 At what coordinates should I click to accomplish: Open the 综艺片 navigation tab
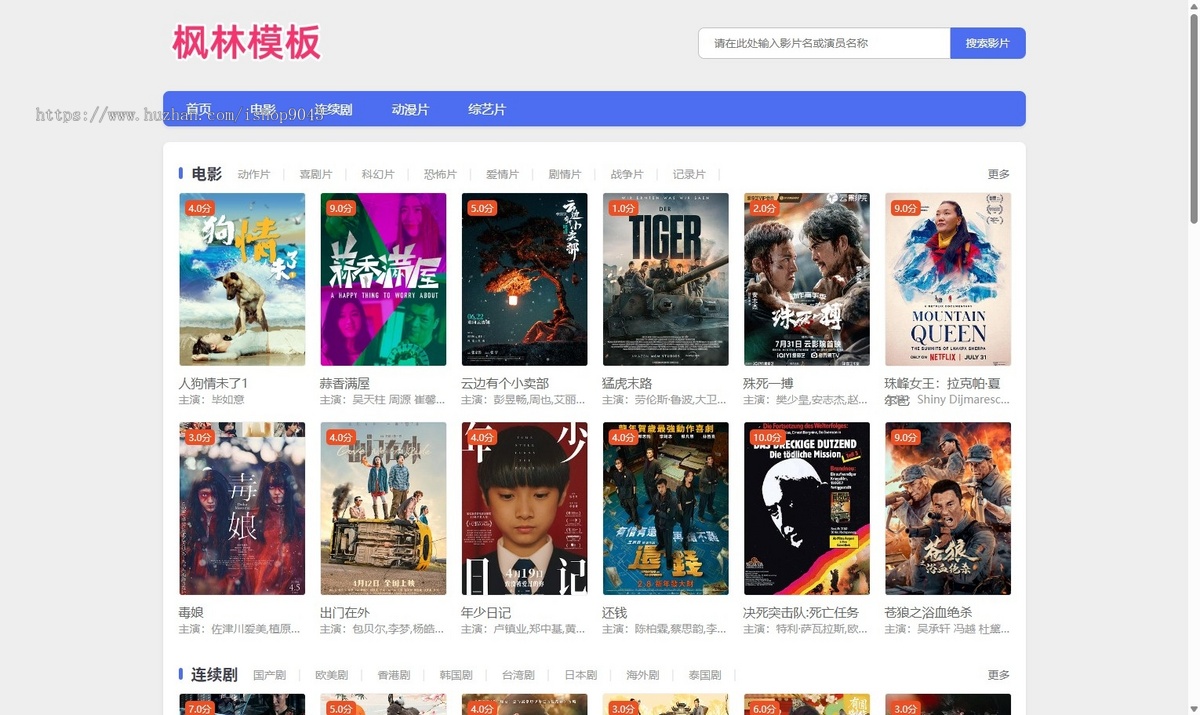[487, 109]
